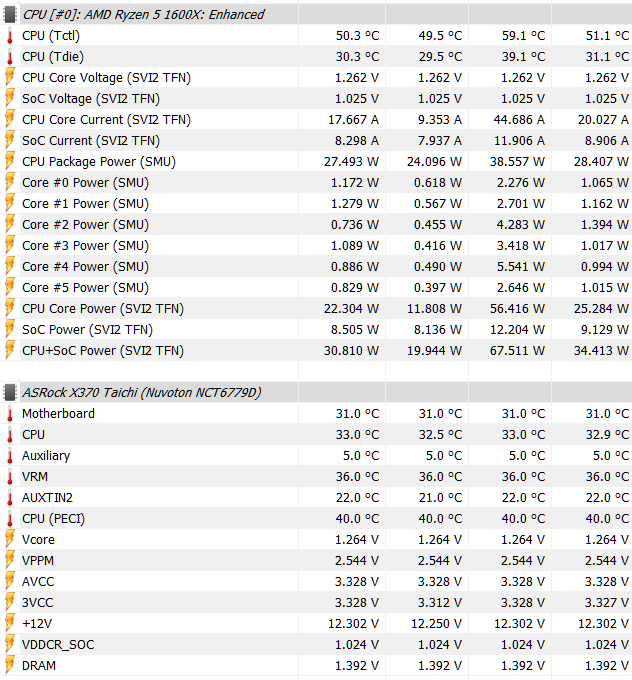Click thermometer icon next to Auxiliary
The image size is (632, 680).
(x=10, y=456)
